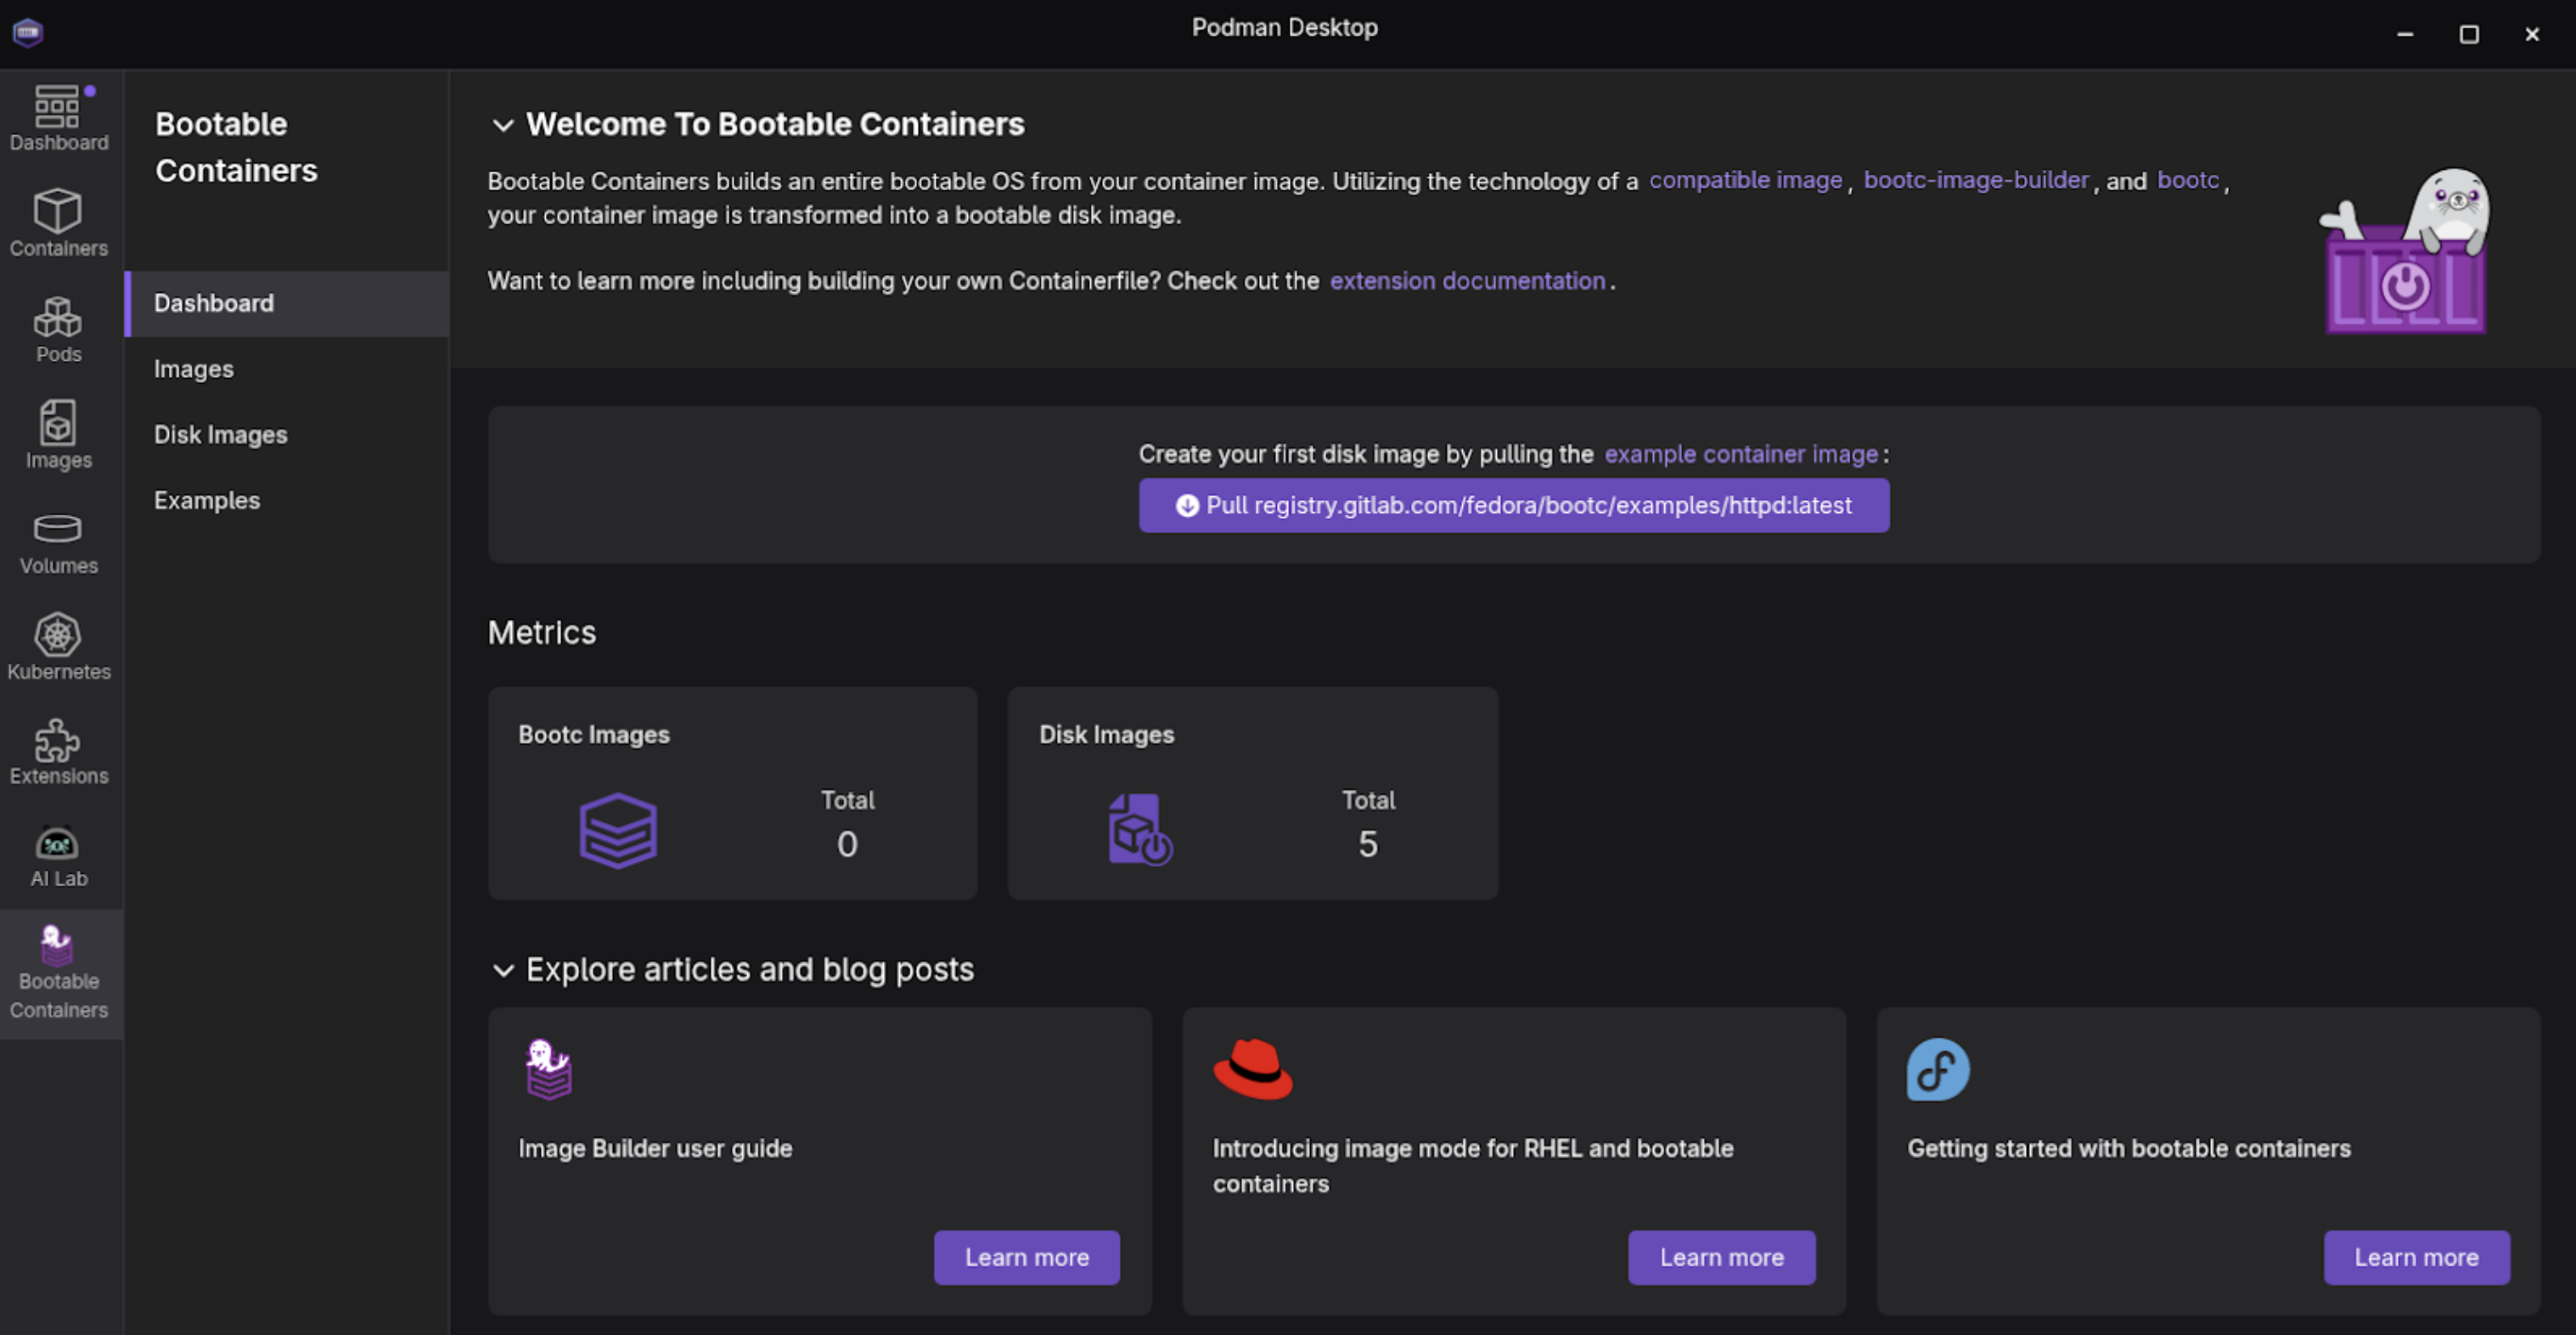Open the Containers sidebar icon
This screenshot has height=1335, width=2576.
pos(58,223)
